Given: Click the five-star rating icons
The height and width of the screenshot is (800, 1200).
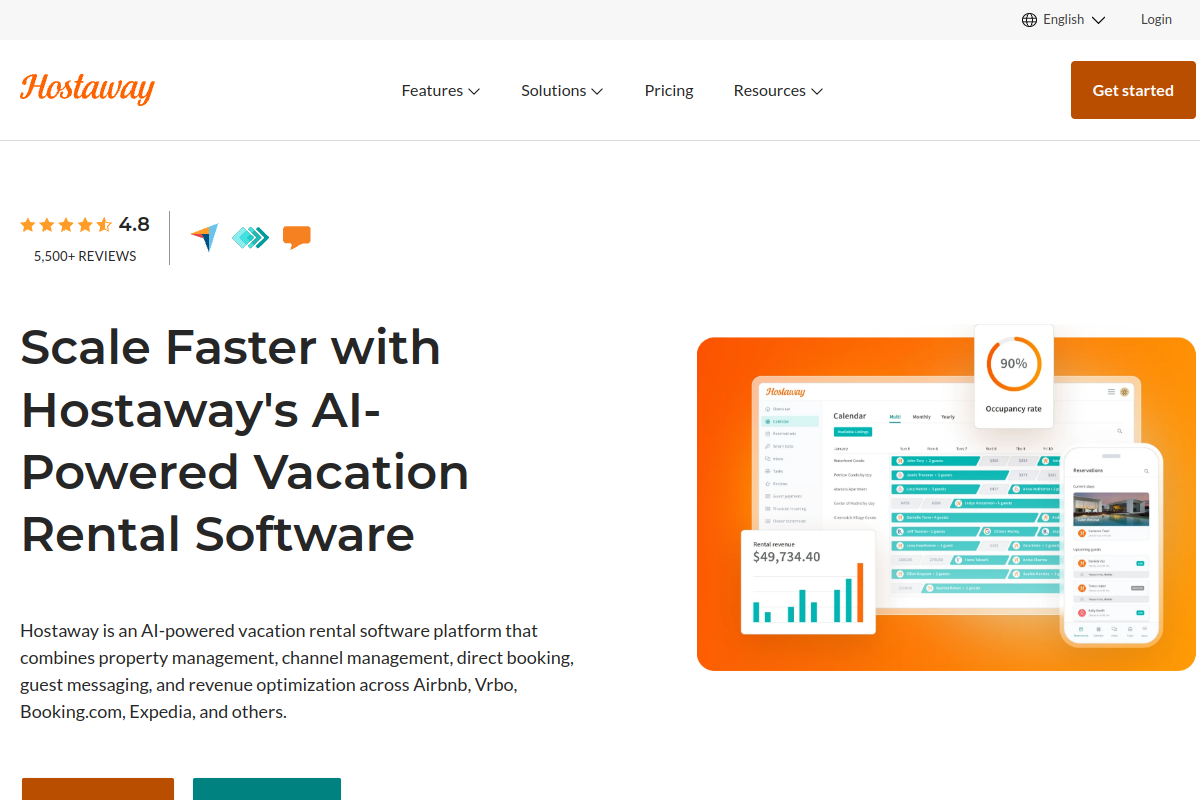Looking at the screenshot, I should pos(66,225).
